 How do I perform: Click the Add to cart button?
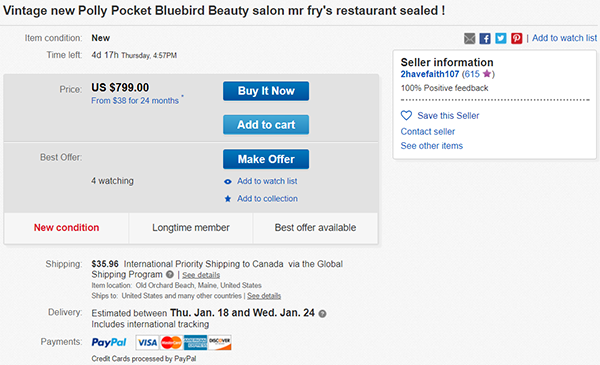click(x=266, y=125)
